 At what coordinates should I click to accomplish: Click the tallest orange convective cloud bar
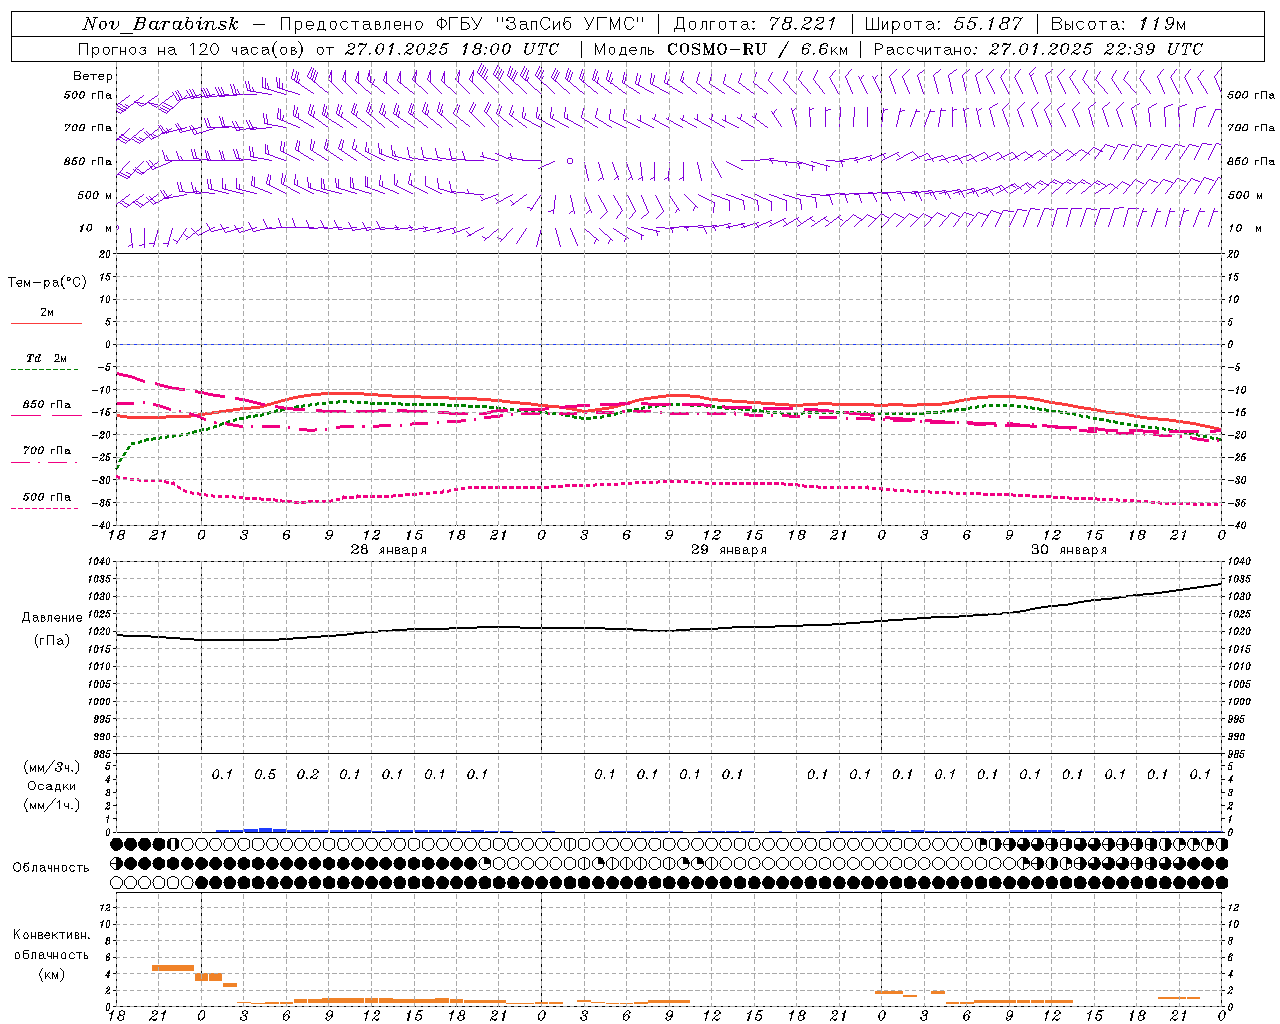[x=172, y=967]
